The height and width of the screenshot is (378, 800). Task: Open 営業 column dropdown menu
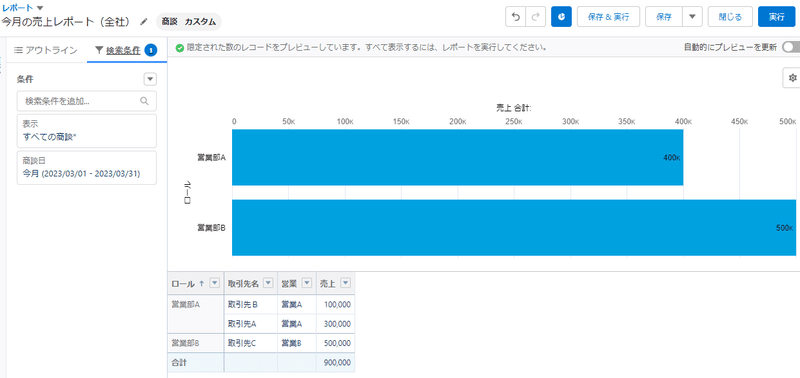click(307, 283)
